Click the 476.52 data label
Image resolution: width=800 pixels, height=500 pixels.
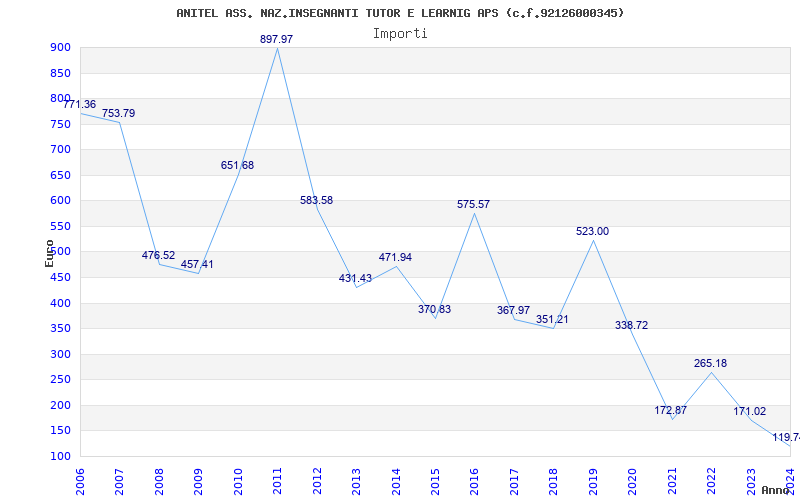158,255
